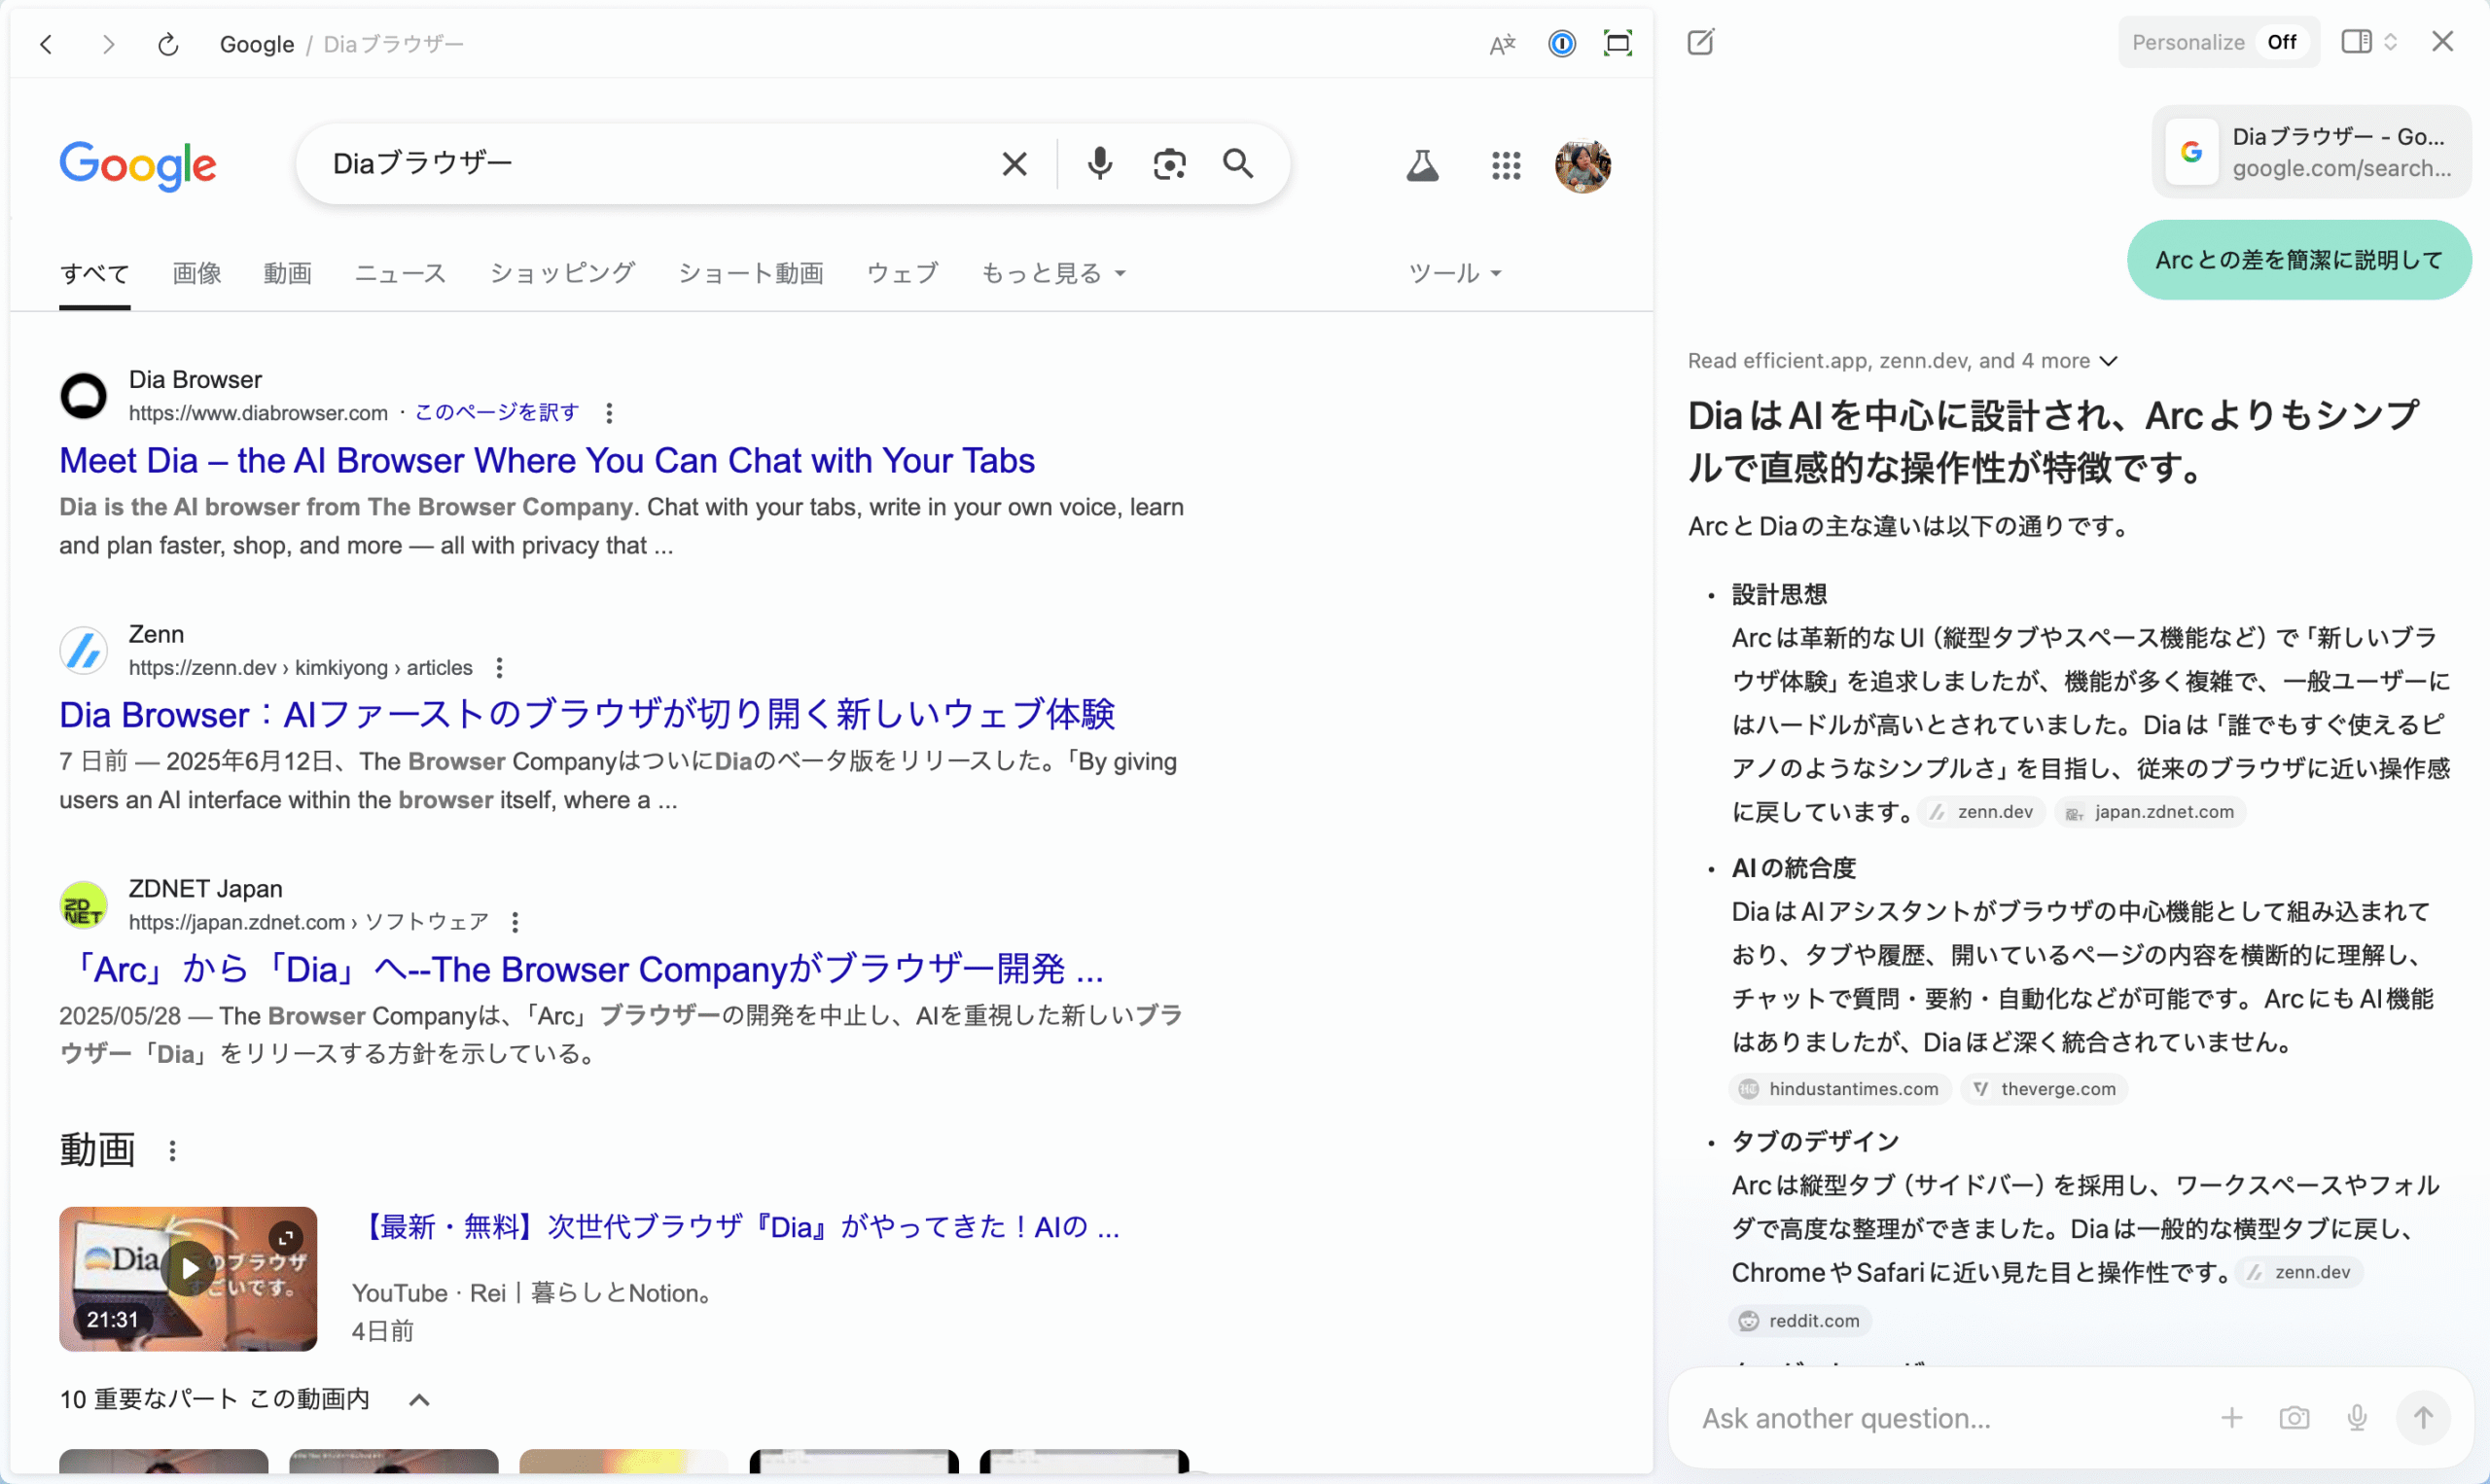Open Search Labs flask icon
This screenshot has width=2490, height=1484.
[x=1422, y=165]
